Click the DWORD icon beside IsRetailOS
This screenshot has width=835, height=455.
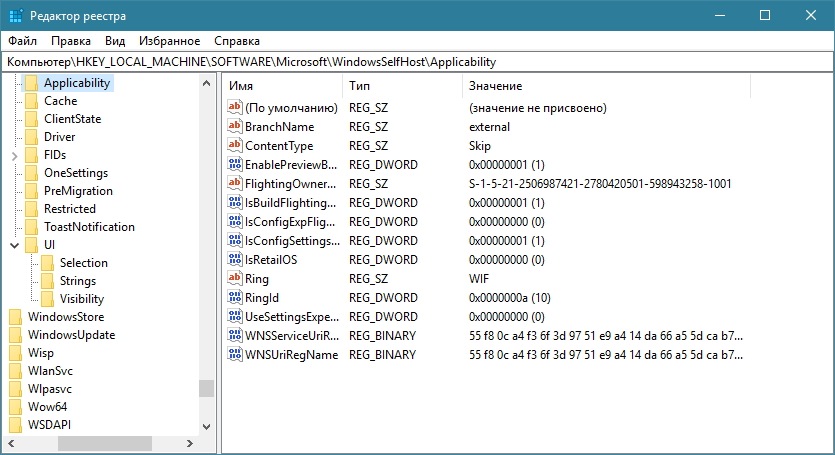[235, 259]
